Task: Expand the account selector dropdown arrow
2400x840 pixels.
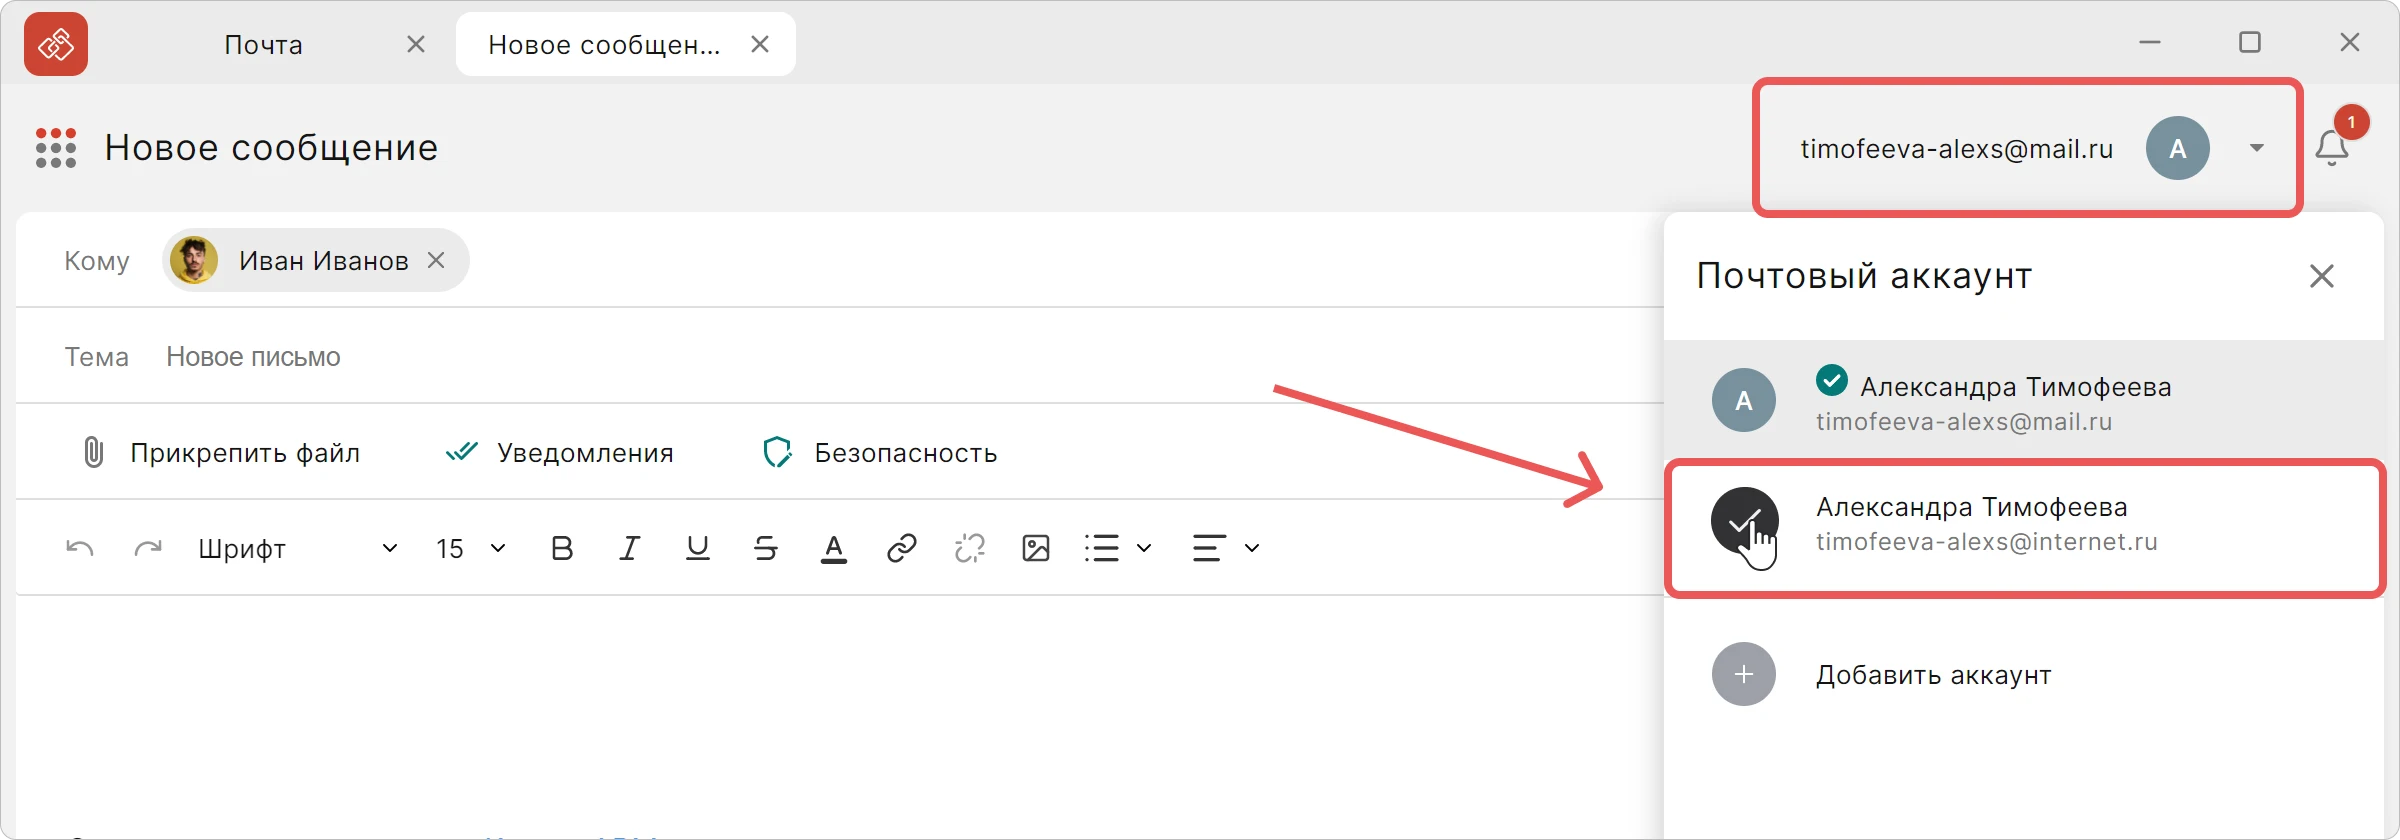Action: [2257, 148]
